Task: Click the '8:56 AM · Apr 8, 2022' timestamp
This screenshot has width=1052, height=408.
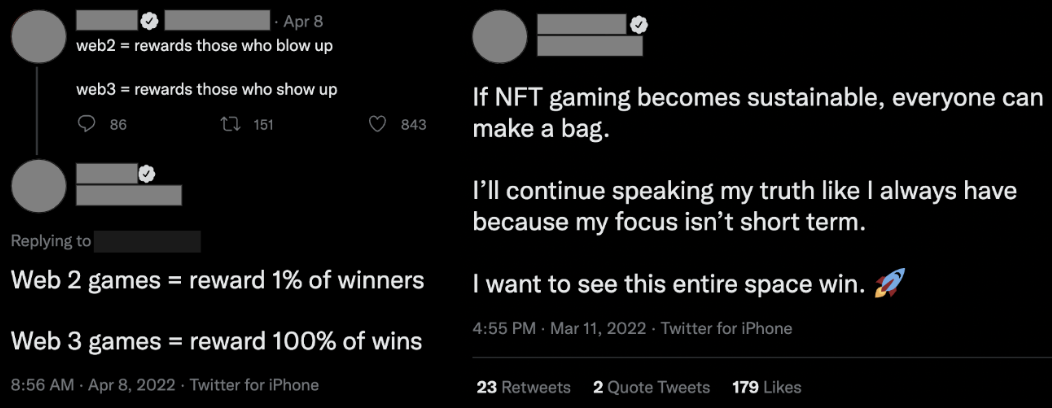Action: 93,385
